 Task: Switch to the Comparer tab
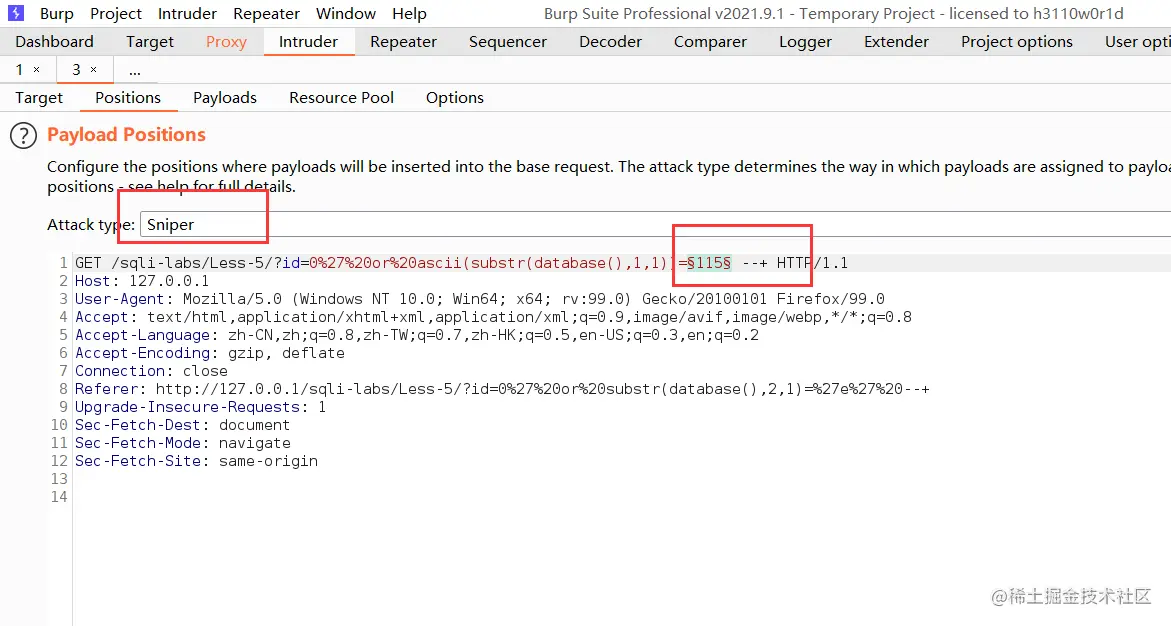[x=710, y=42]
